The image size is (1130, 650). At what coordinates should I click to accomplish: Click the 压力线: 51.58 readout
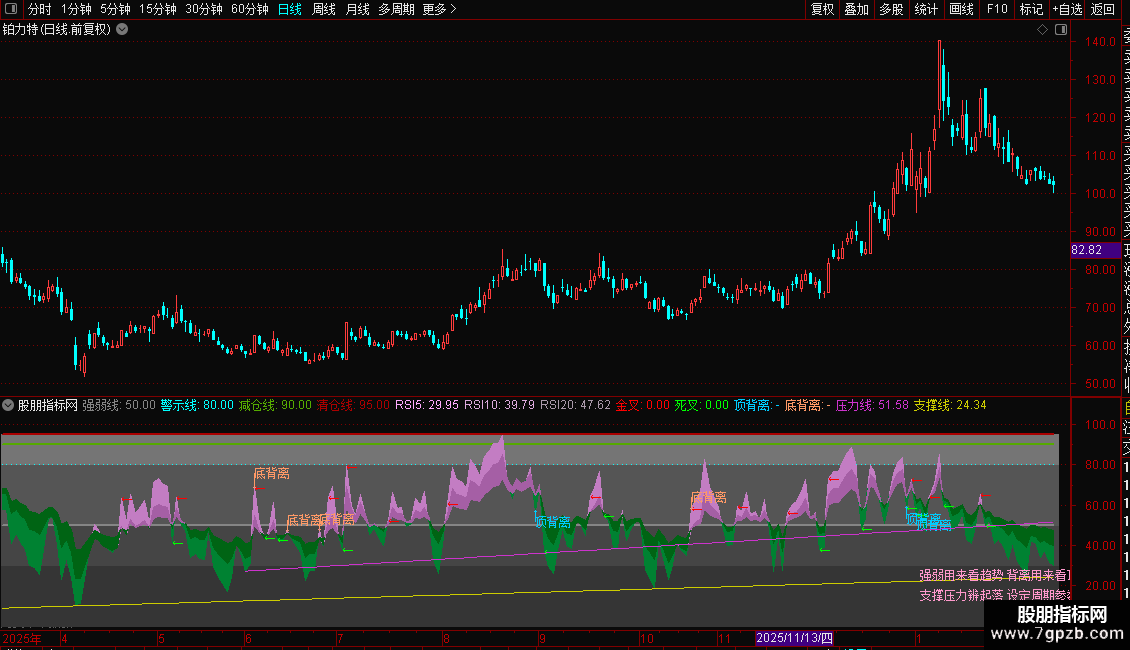pyautogui.click(x=872, y=405)
